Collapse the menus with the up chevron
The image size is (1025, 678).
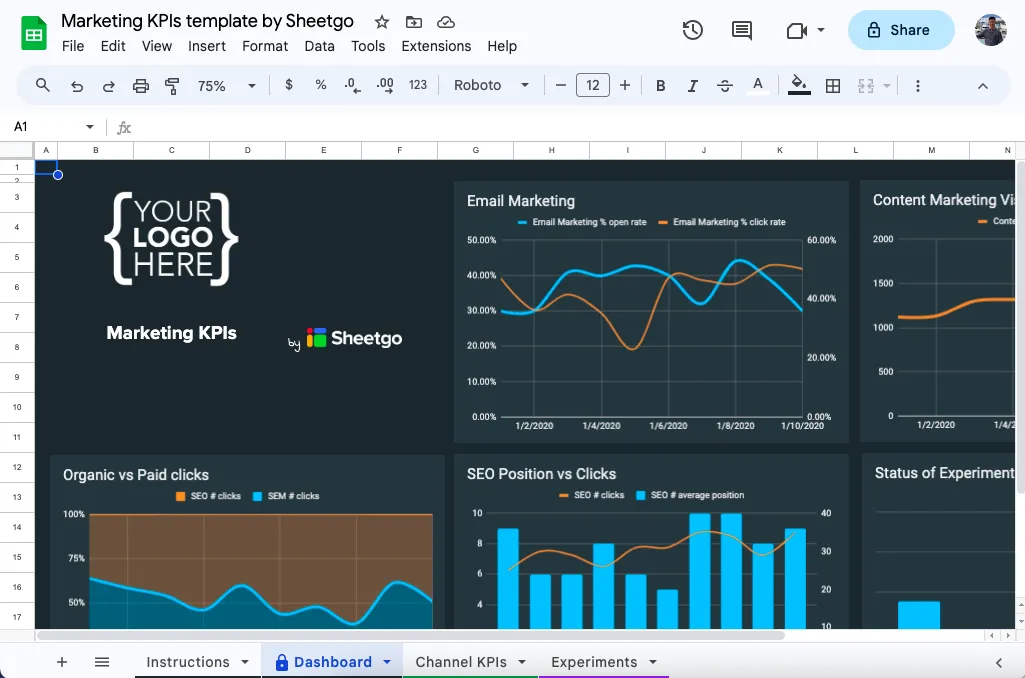pyautogui.click(x=983, y=86)
